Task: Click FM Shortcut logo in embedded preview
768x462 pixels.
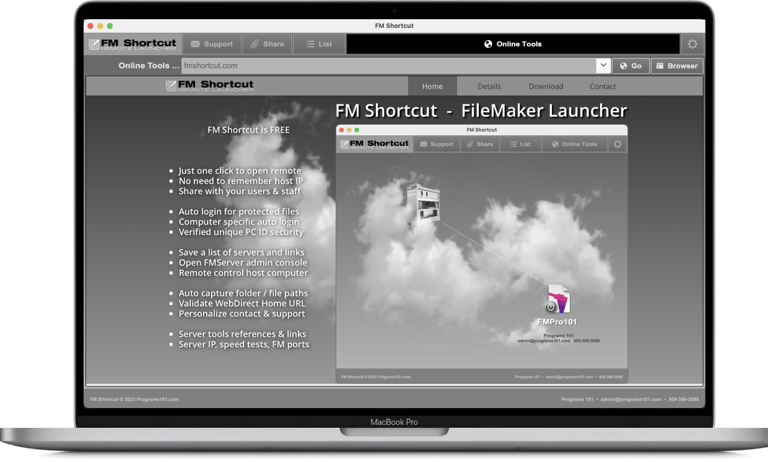Action: (375, 144)
